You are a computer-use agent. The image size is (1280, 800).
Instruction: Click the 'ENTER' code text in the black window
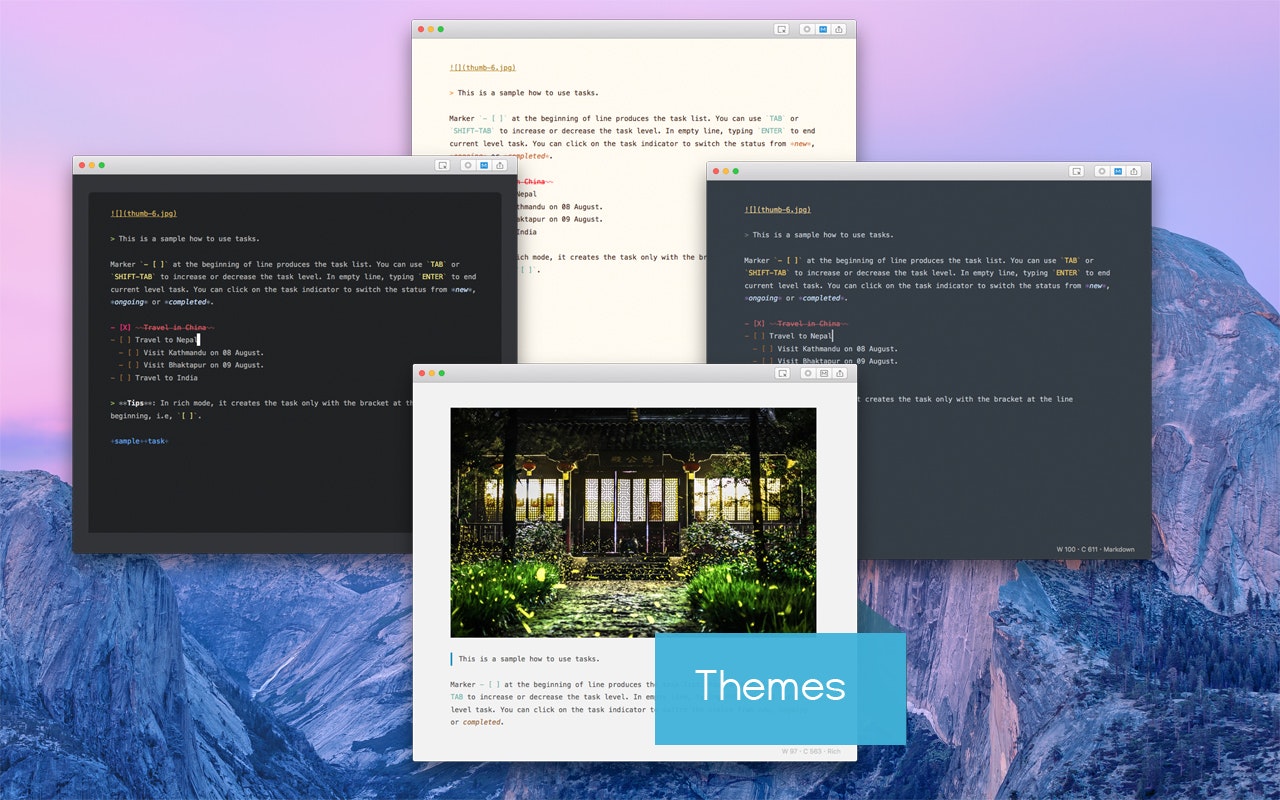click(433, 276)
